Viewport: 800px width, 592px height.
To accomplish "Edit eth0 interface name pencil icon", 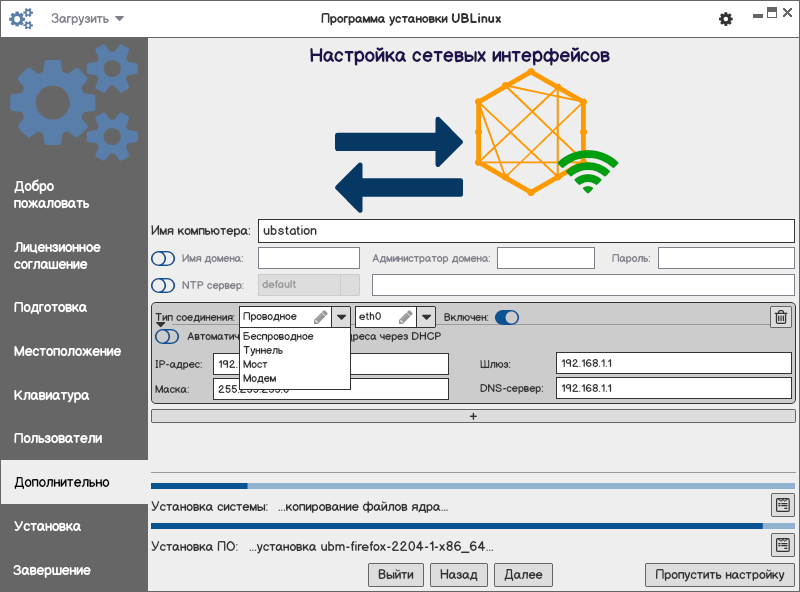I will pyautogui.click(x=406, y=317).
